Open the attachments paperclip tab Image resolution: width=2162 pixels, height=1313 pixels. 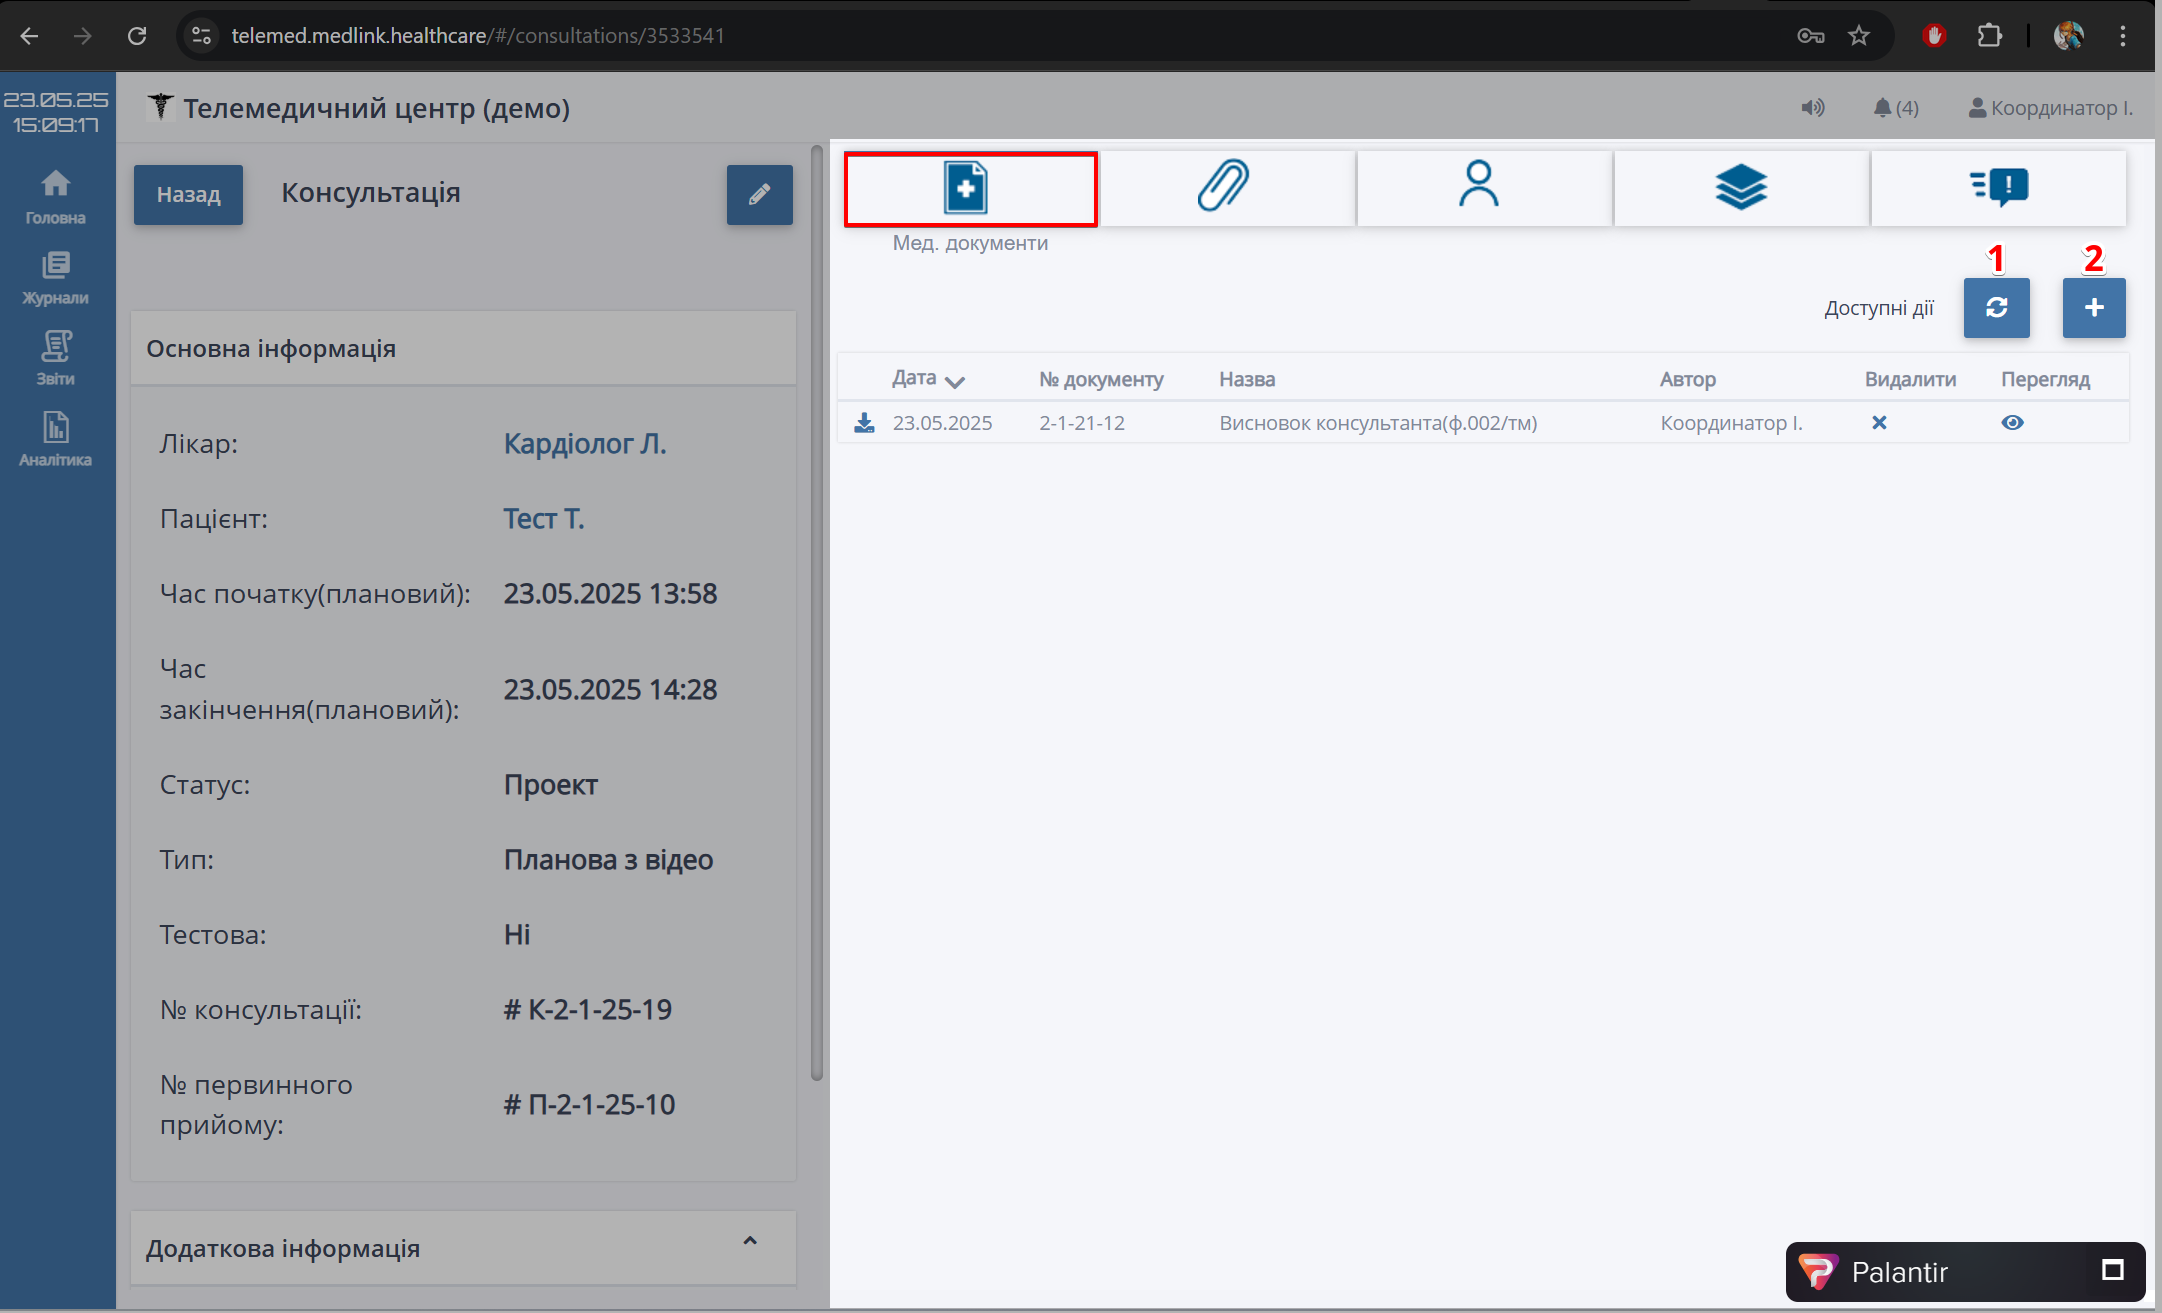[x=1225, y=187]
